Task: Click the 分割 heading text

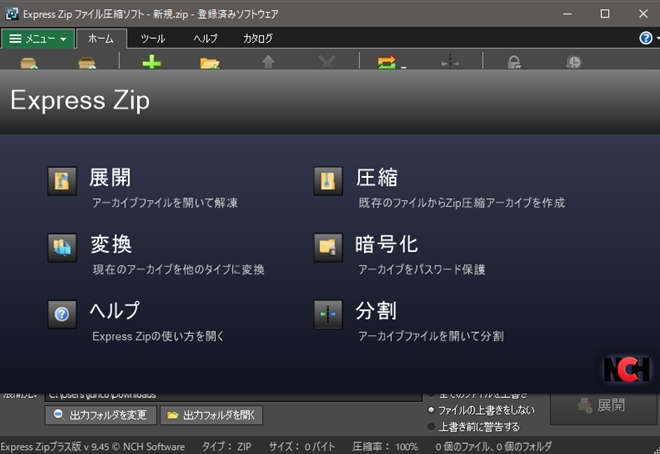Action: 376,311
